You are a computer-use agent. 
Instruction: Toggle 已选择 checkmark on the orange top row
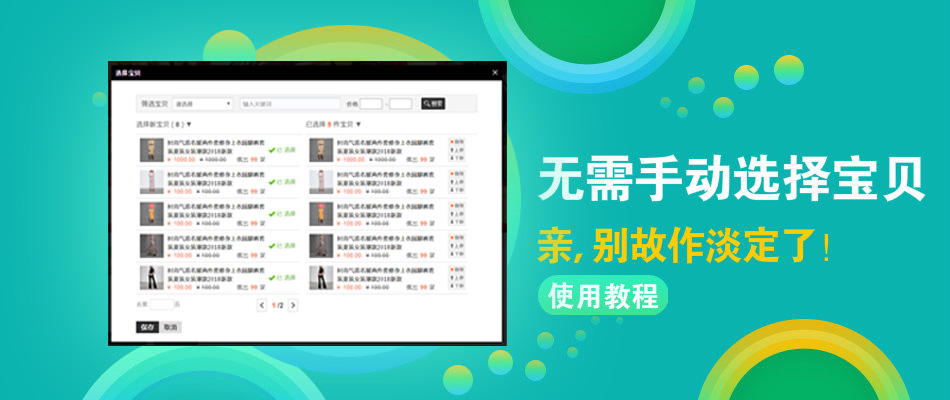point(282,214)
